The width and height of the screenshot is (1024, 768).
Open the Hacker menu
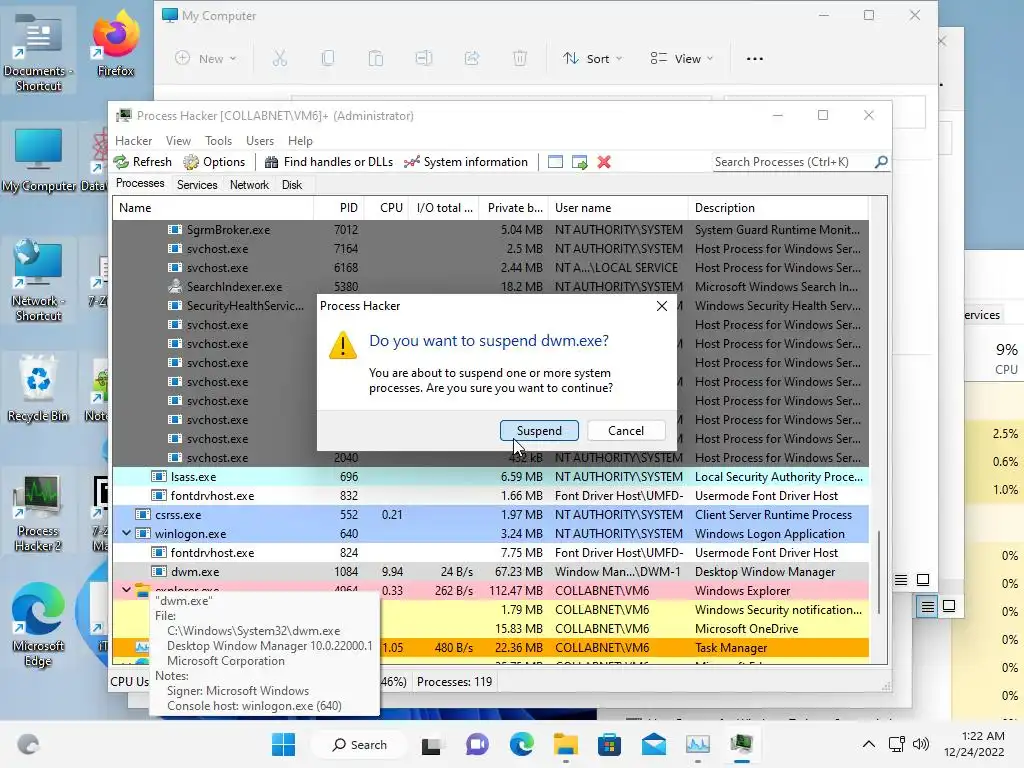(x=133, y=141)
